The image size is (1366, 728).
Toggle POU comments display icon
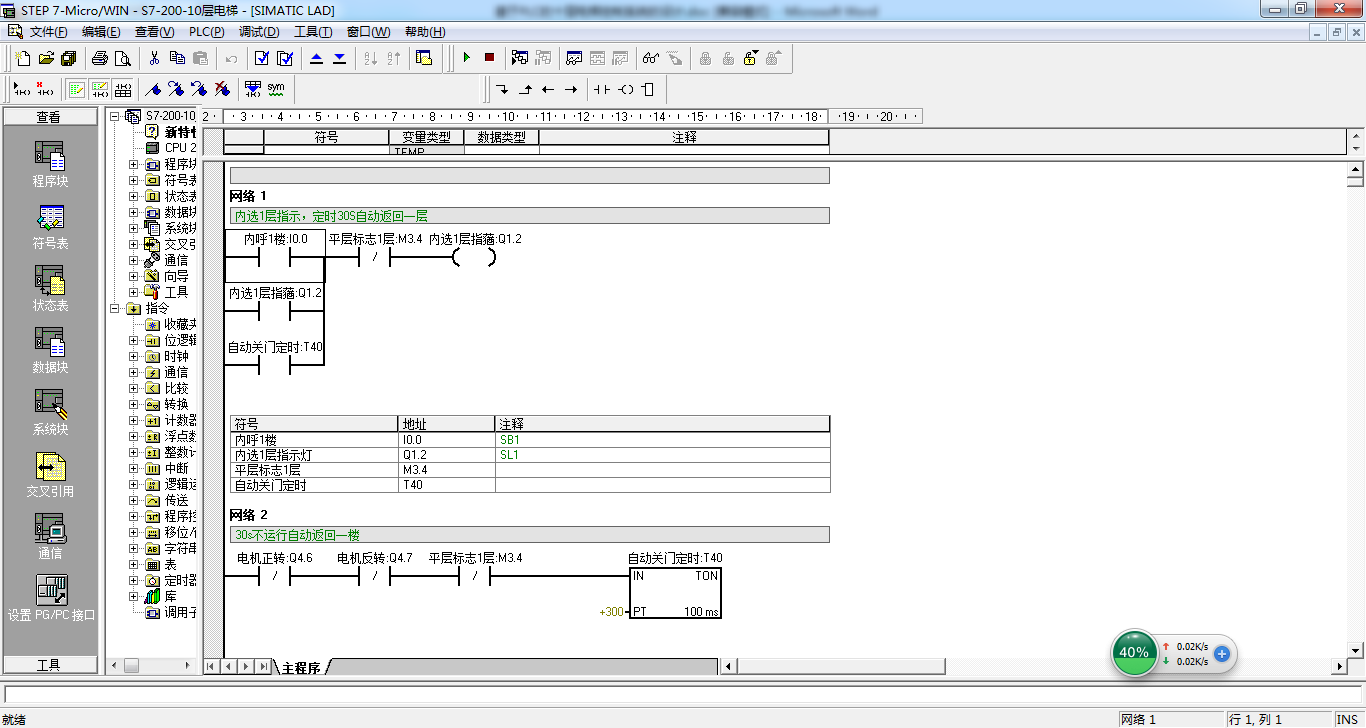[x=76, y=89]
